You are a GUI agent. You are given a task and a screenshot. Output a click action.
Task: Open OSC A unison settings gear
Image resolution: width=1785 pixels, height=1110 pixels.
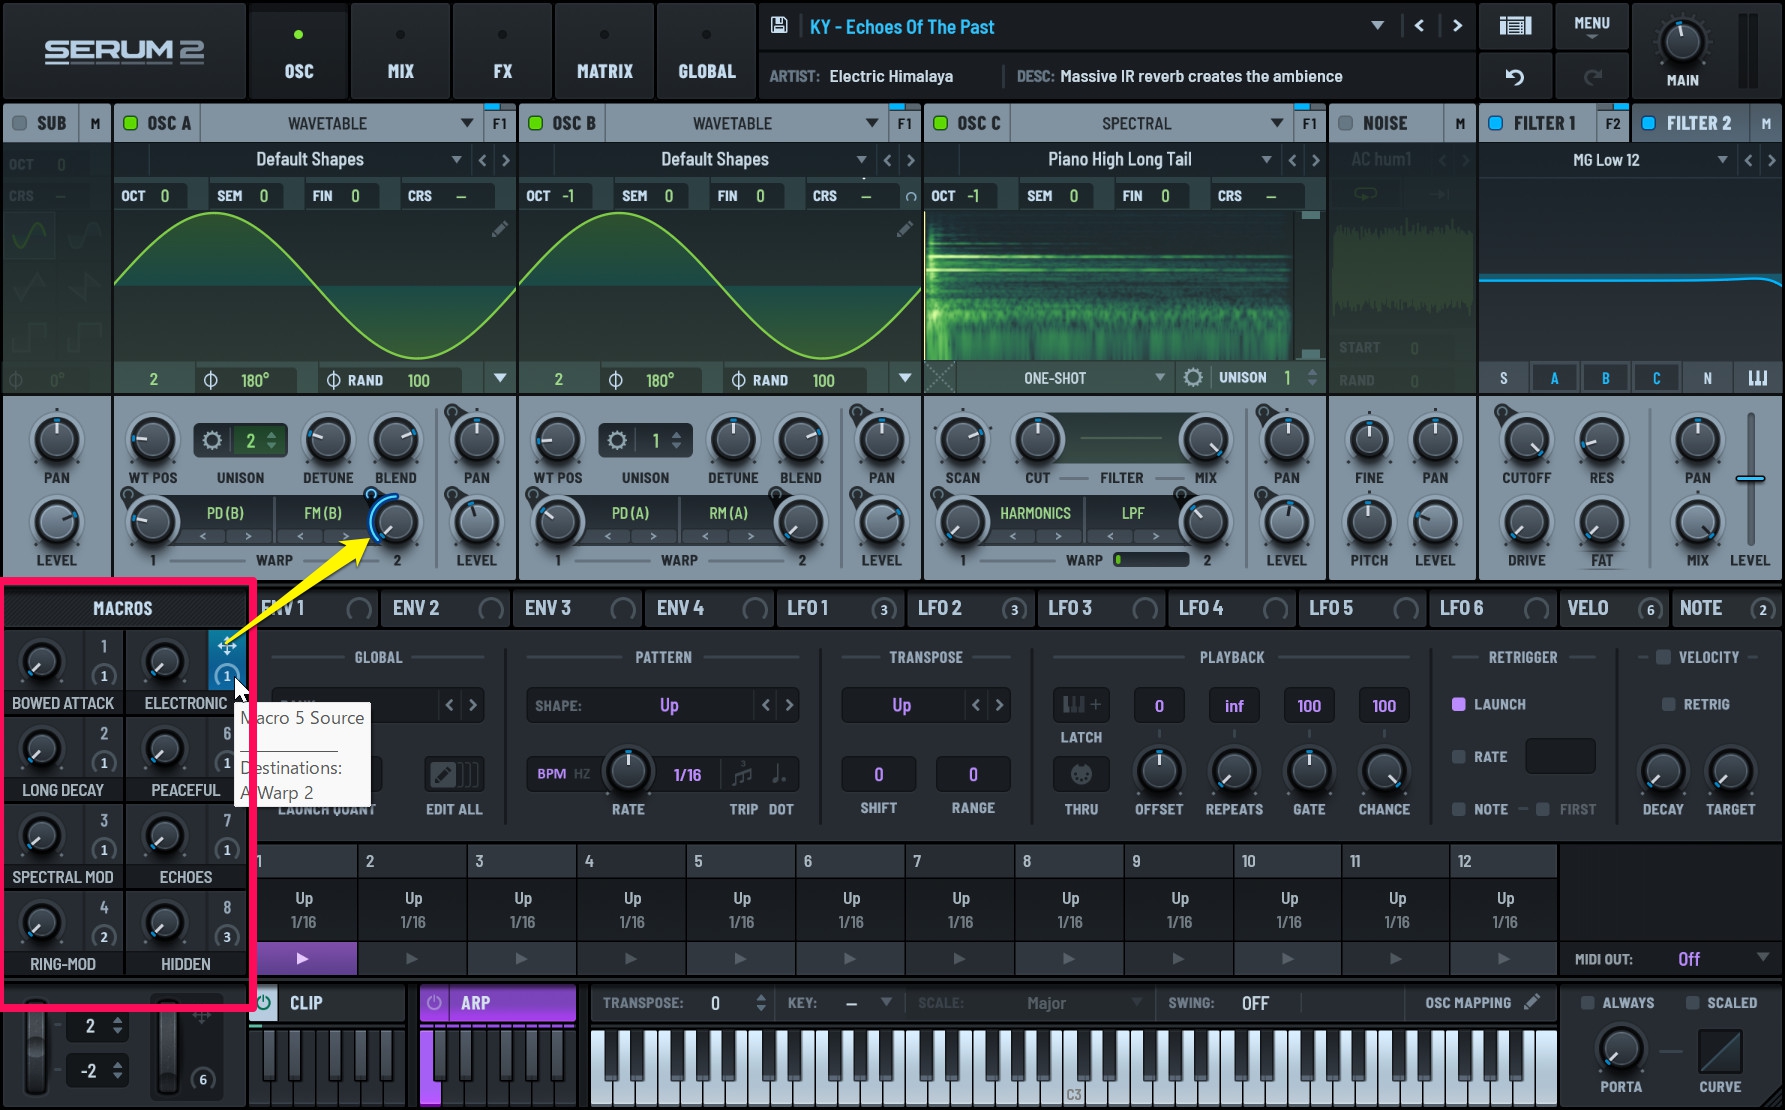(212, 440)
